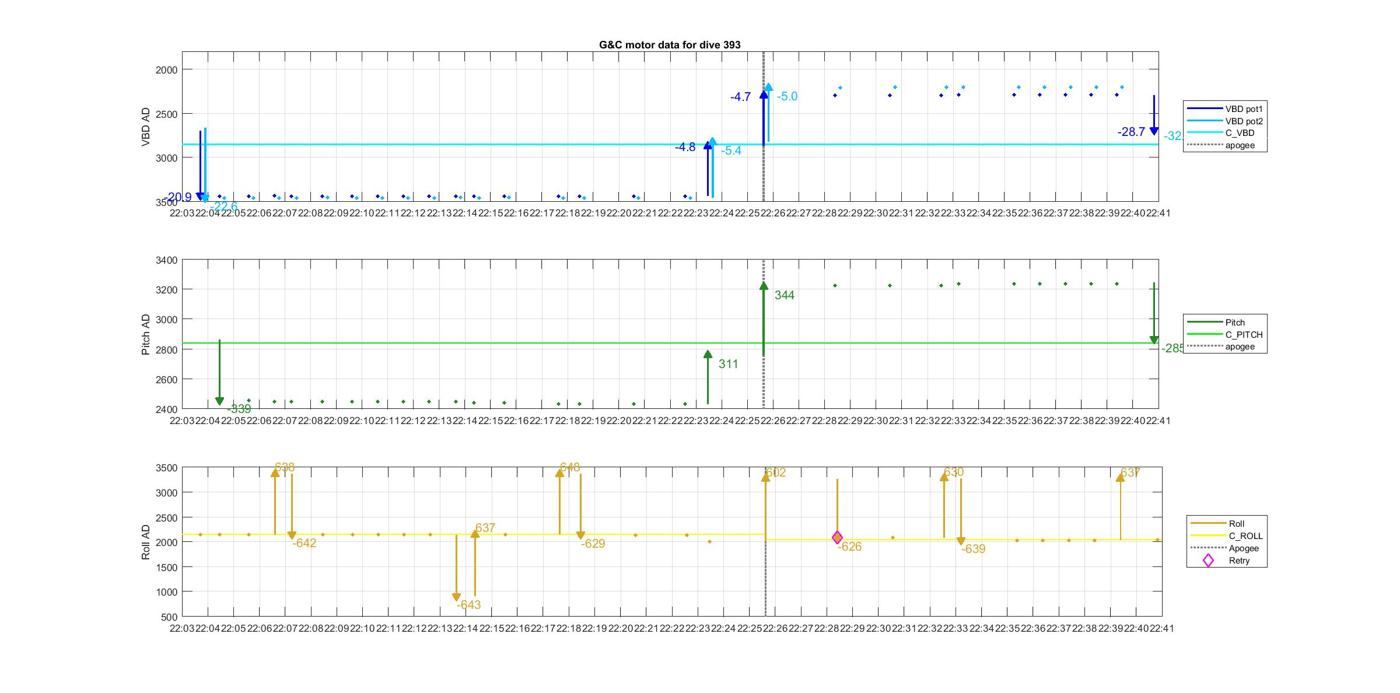Click the Retry diamond icon in the roll legend
Screen dimensions: 1400x693
[x=1208, y=560]
